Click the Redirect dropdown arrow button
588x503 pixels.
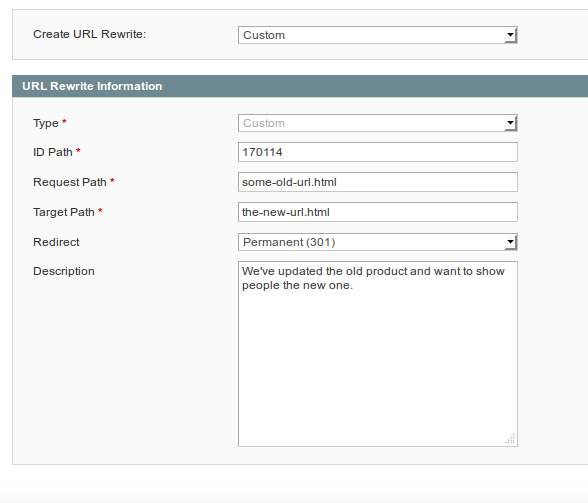coord(510,242)
